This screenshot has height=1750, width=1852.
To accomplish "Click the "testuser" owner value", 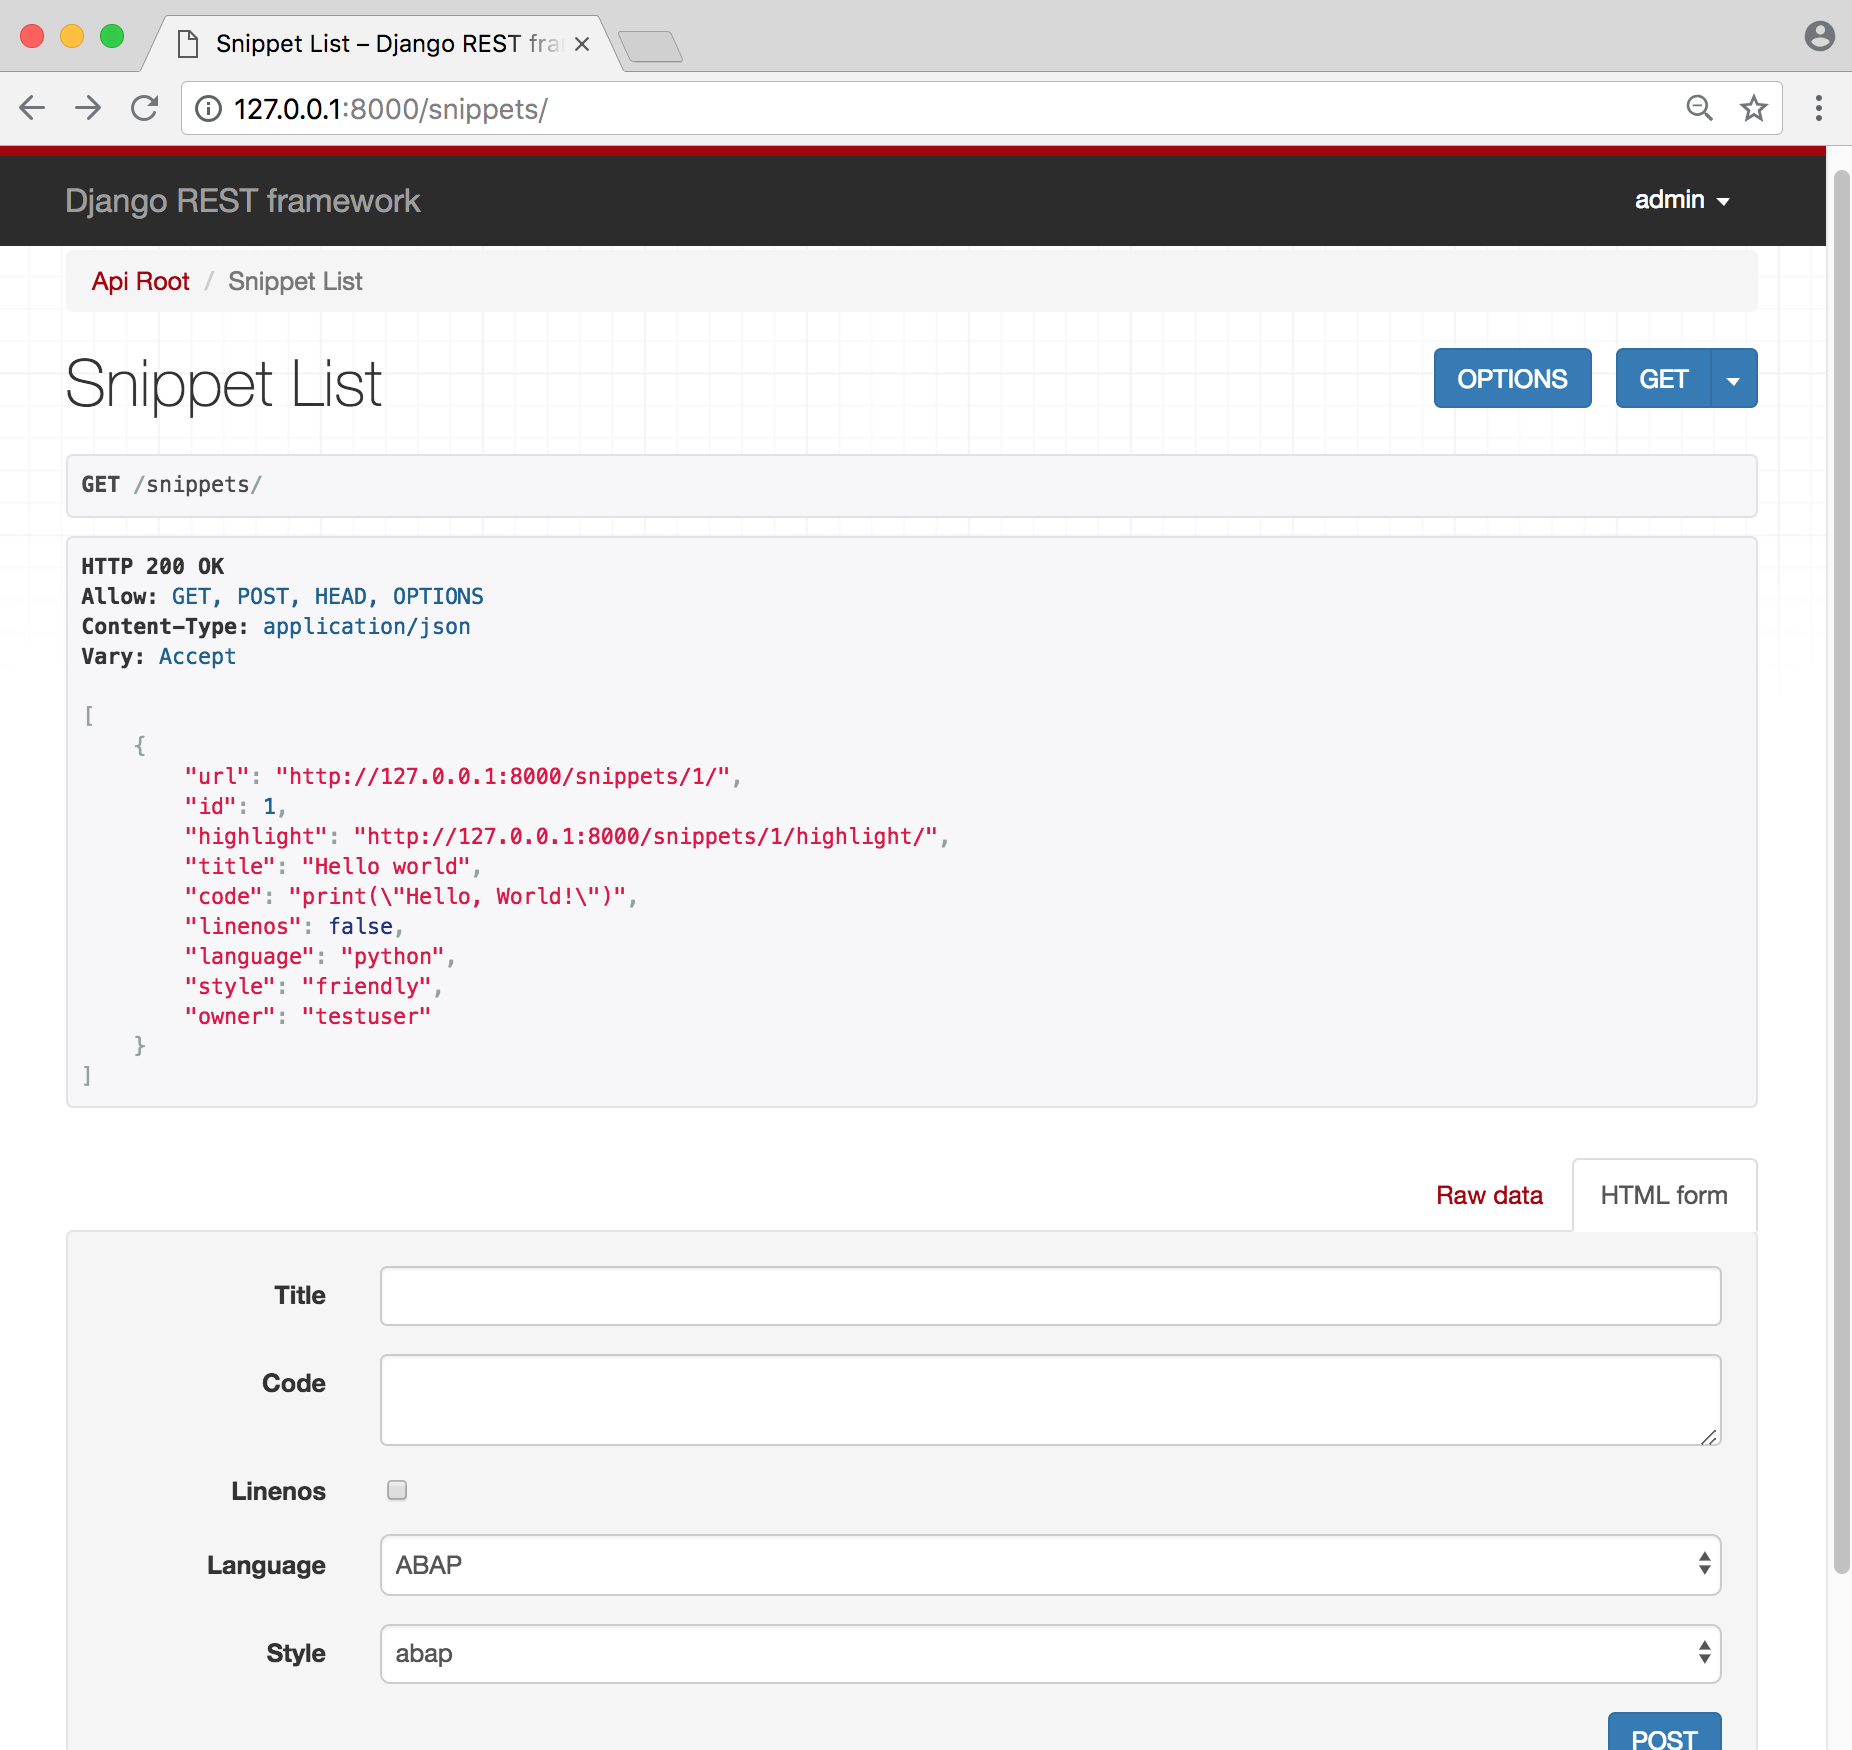I will [x=366, y=1017].
